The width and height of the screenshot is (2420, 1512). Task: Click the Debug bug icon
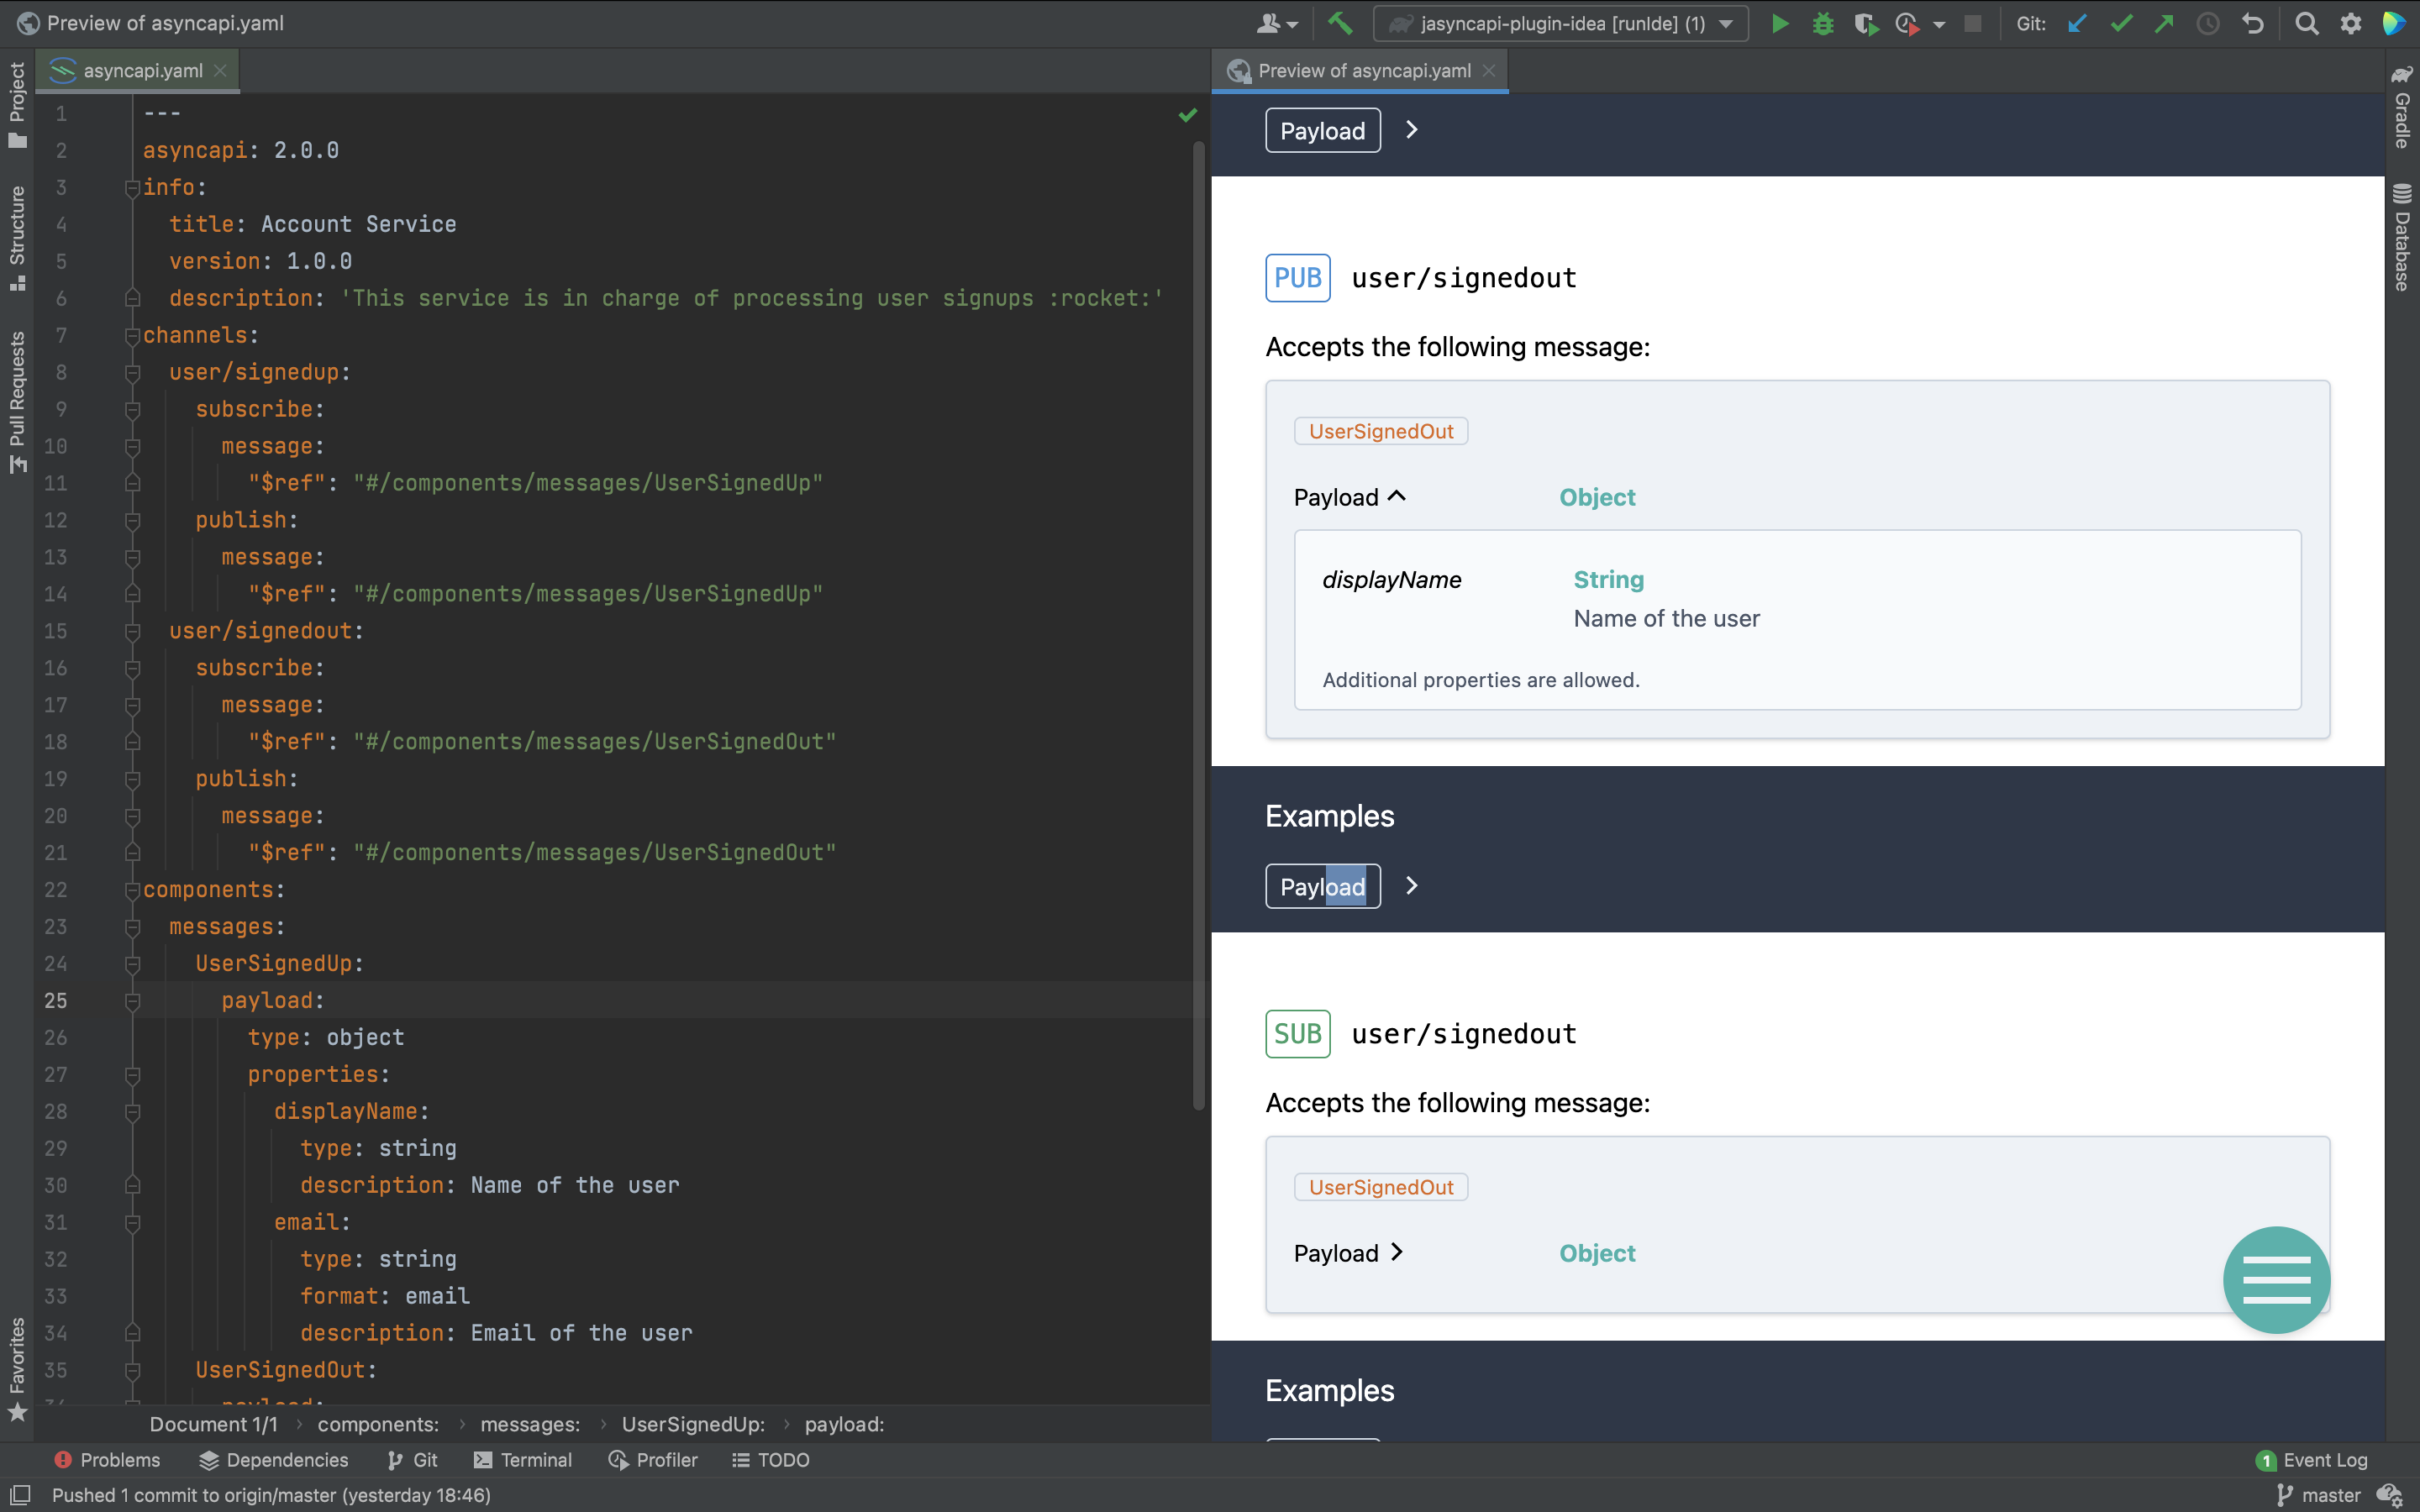pos(1822,23)
